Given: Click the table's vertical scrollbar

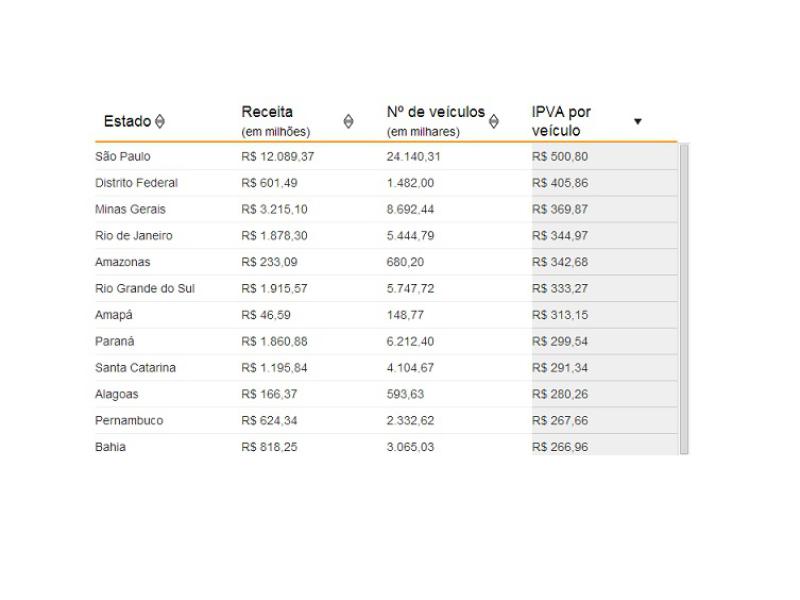Looking at the screenshot, I should [684, 300].
